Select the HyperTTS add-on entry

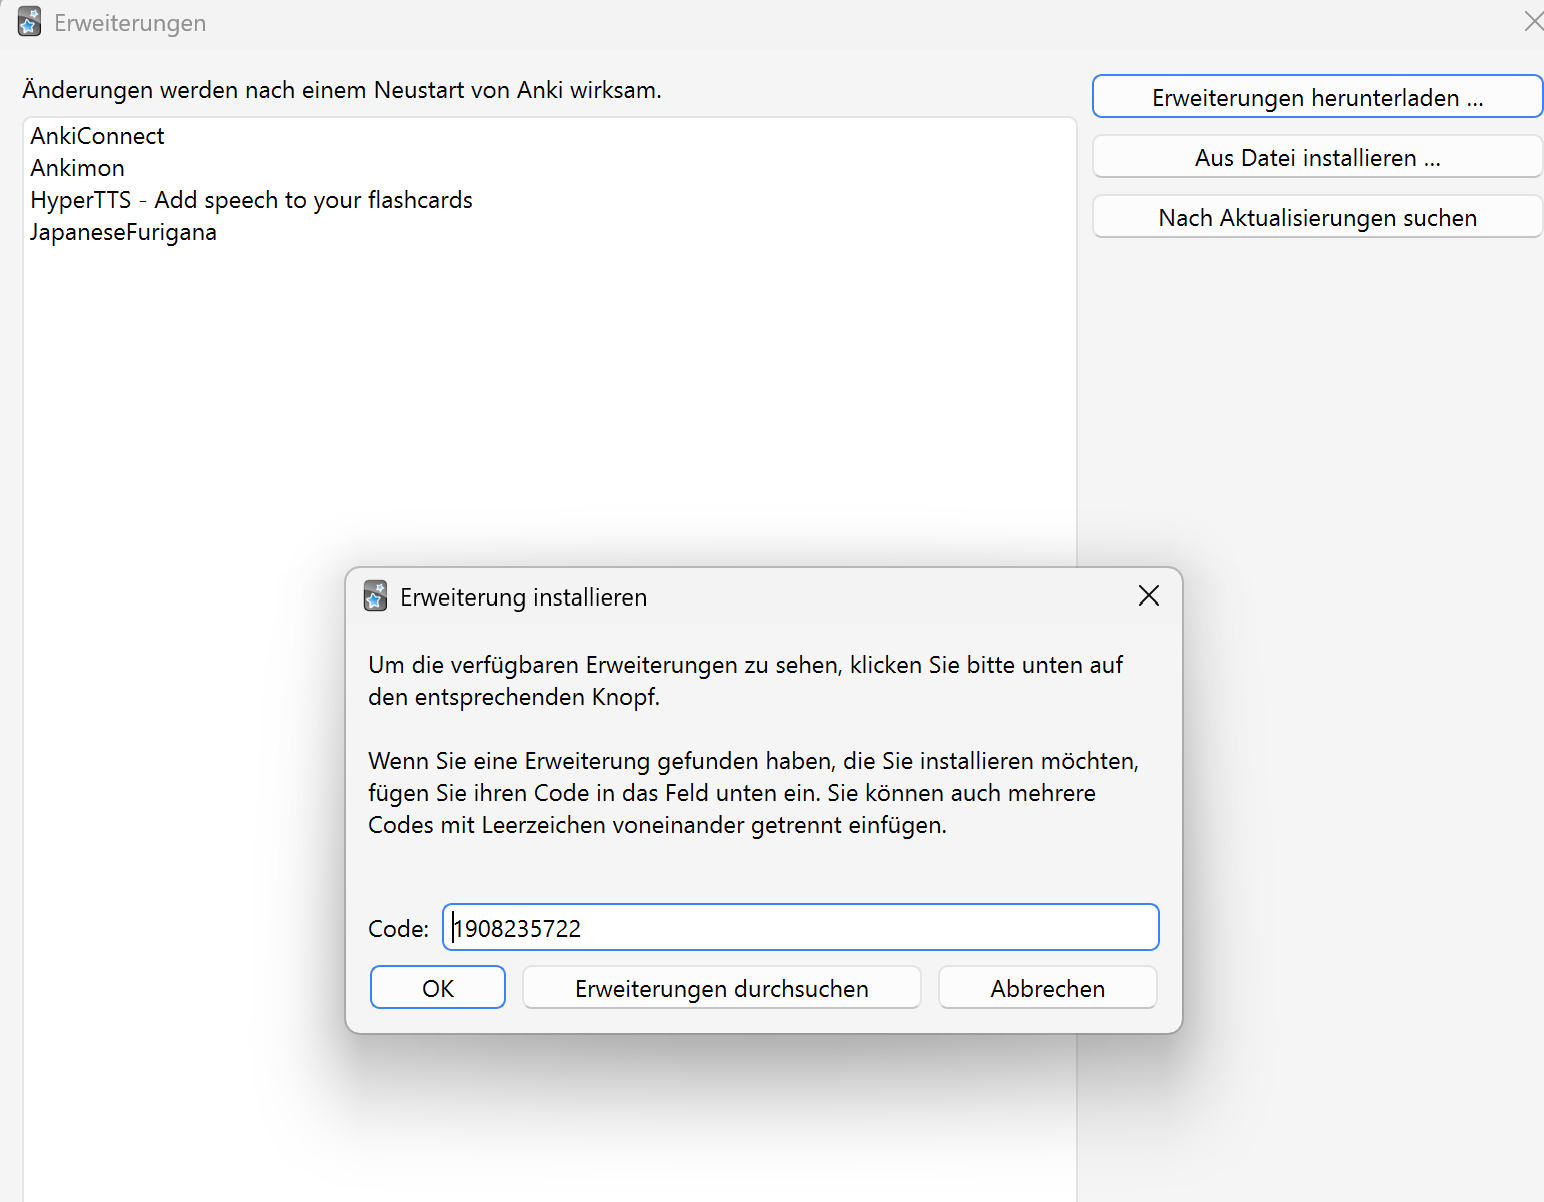click(251, 200)
